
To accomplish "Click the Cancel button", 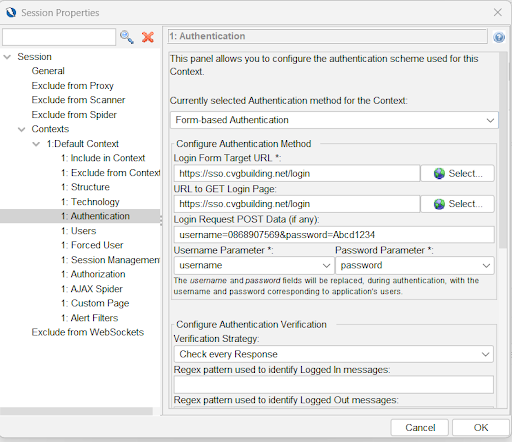I will click(420, 427).
